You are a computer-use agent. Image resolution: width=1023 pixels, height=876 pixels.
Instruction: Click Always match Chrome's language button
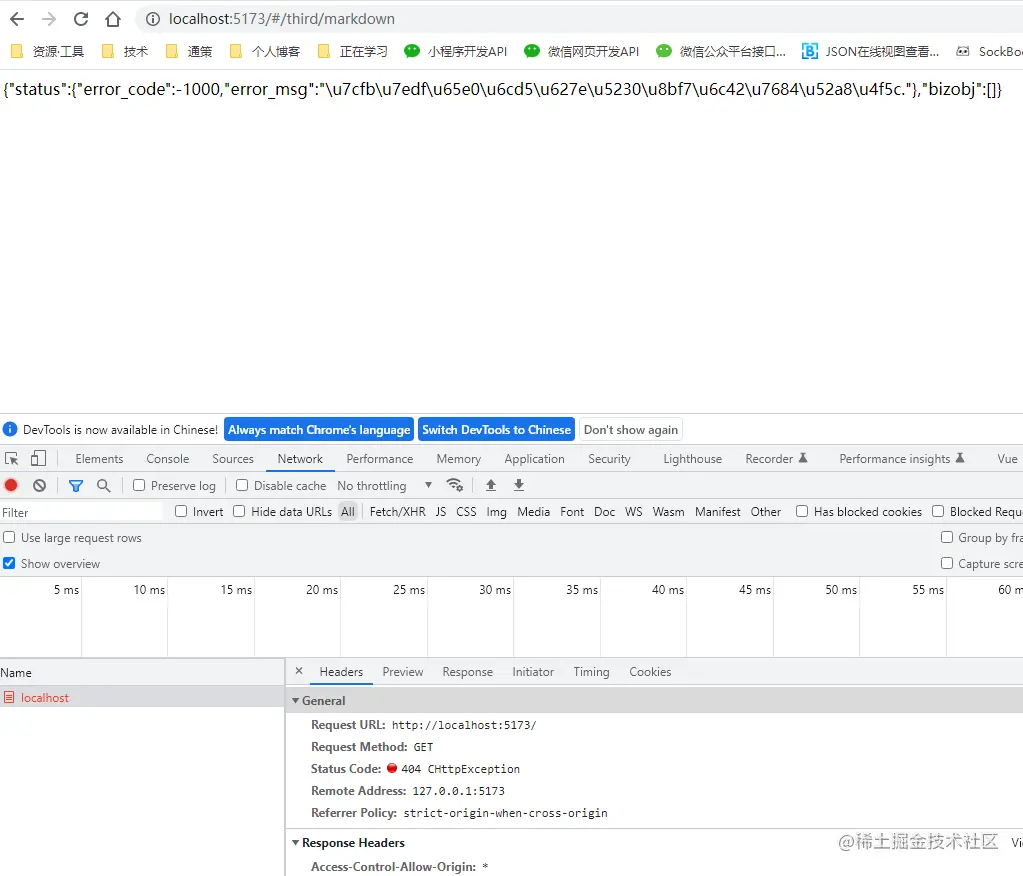click(x=319, y=429)
